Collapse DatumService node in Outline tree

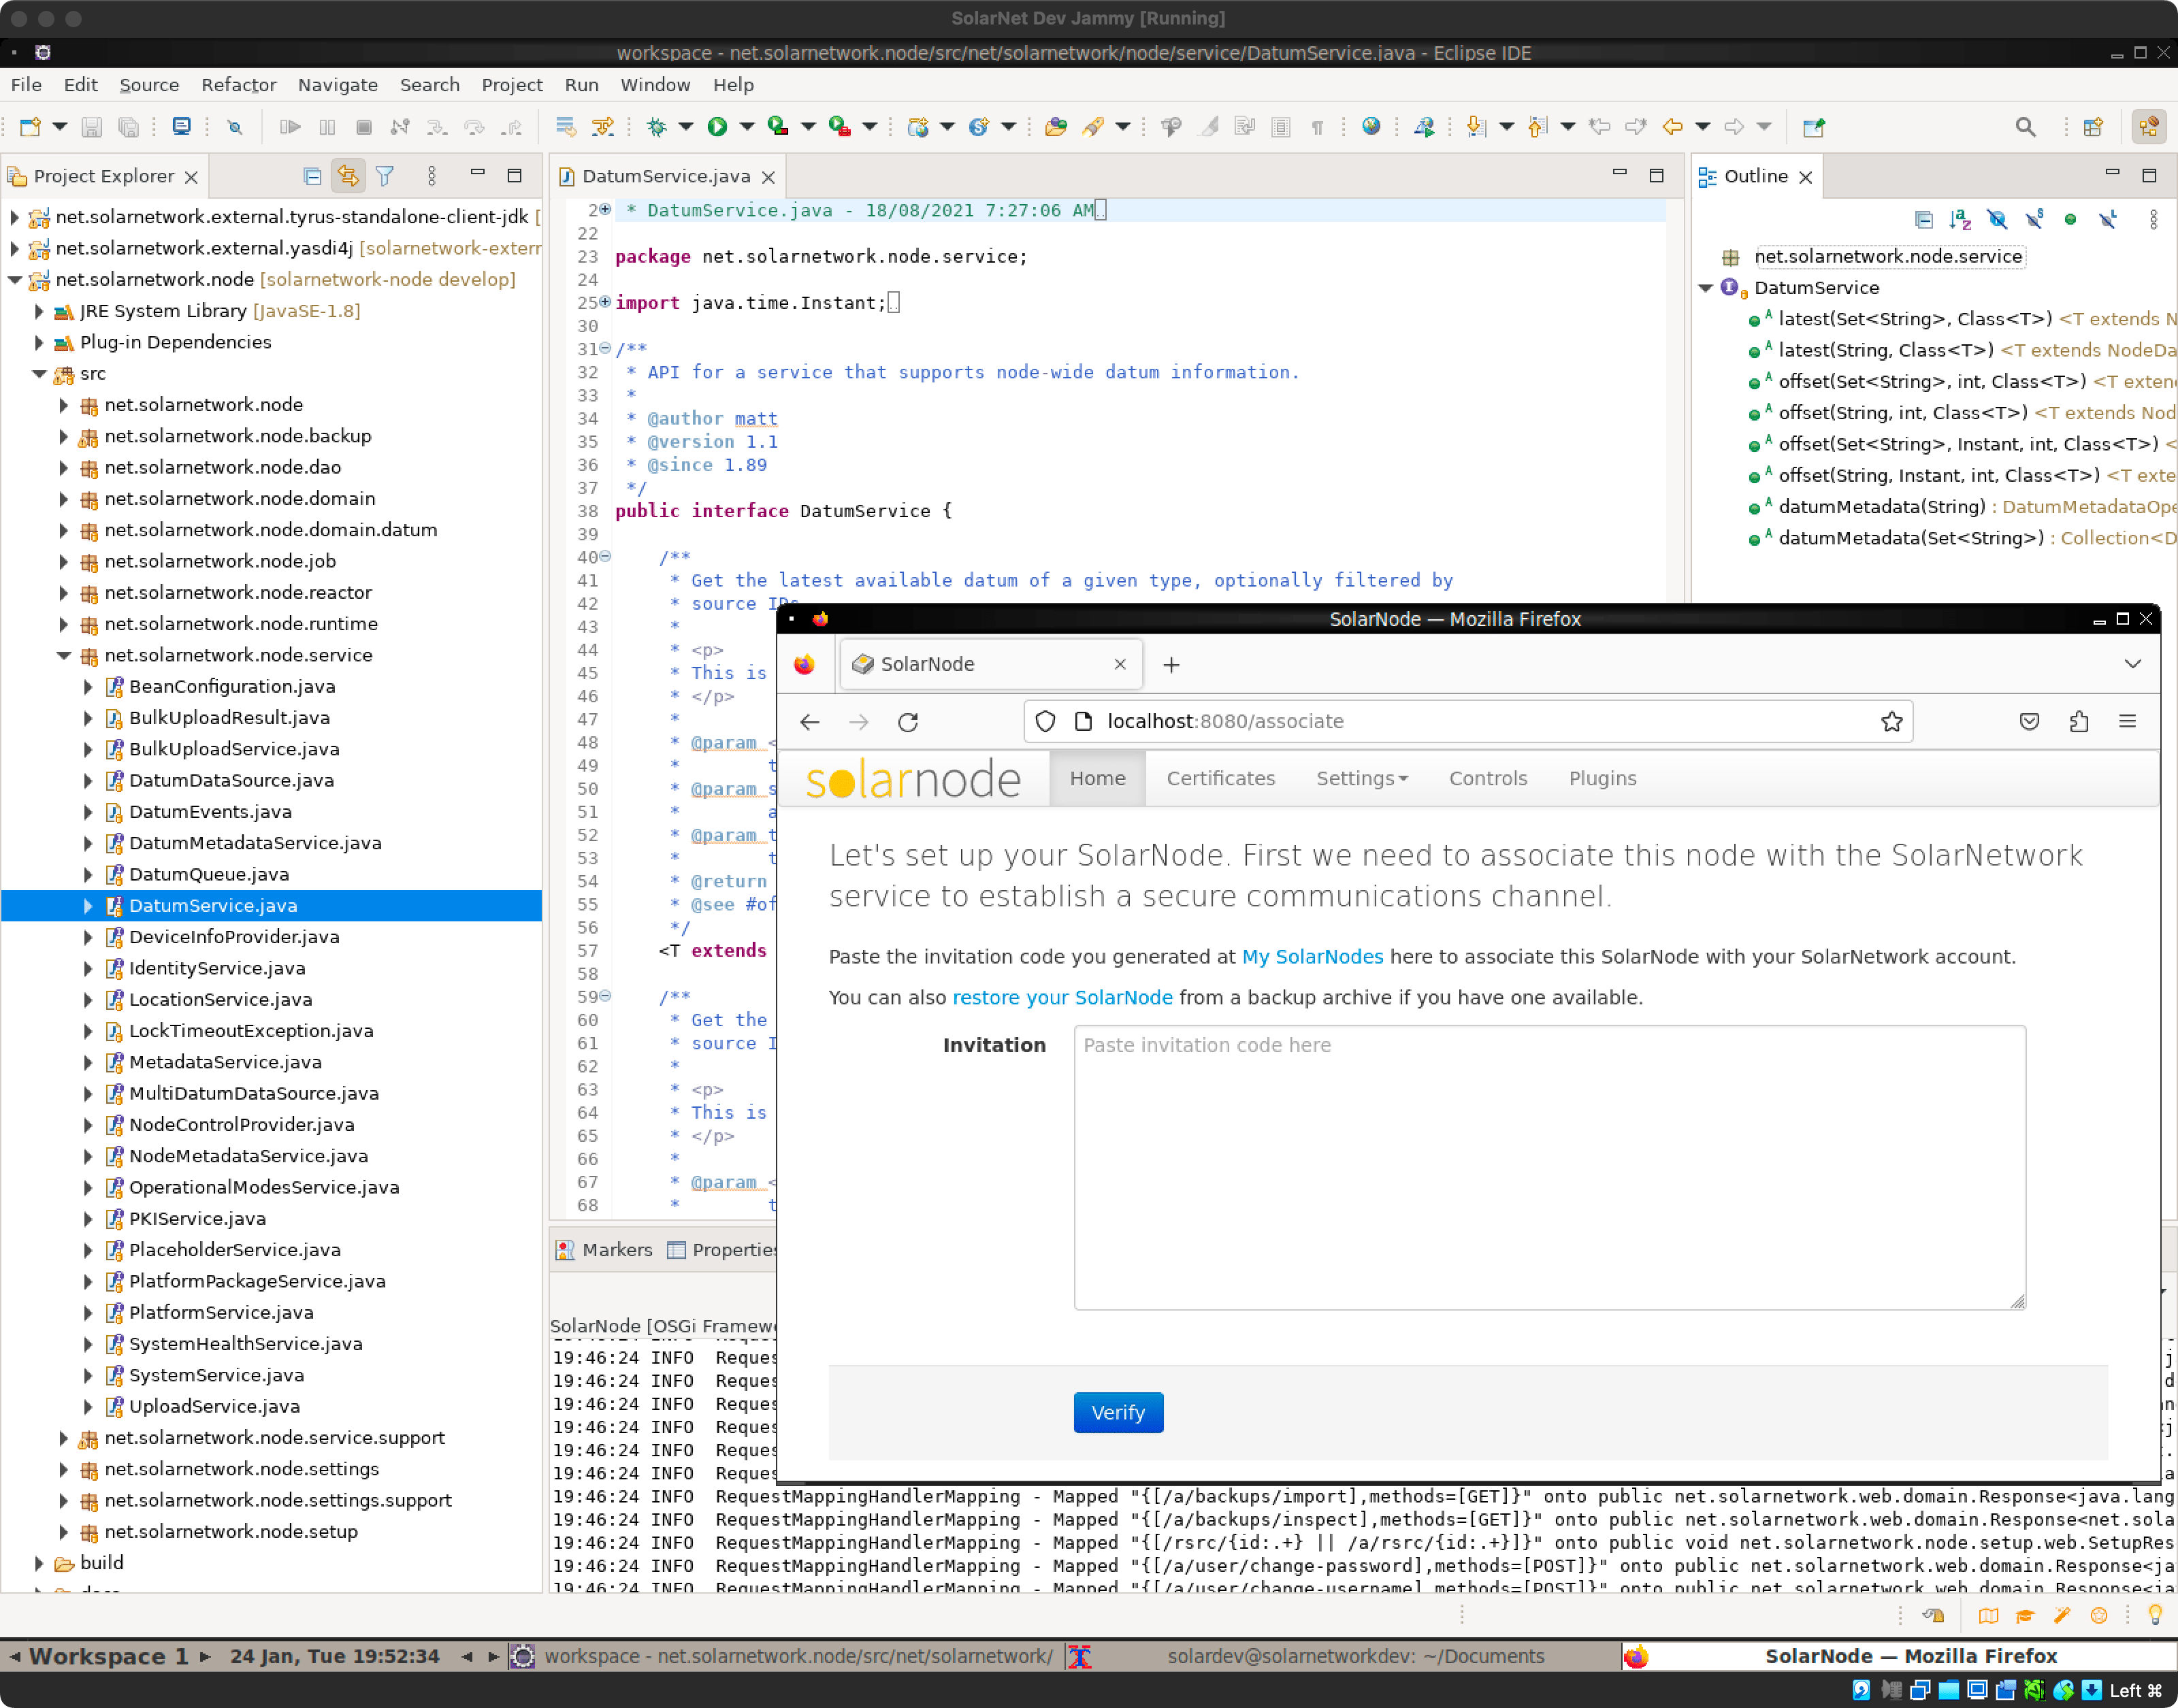[x=1705, y=288]
